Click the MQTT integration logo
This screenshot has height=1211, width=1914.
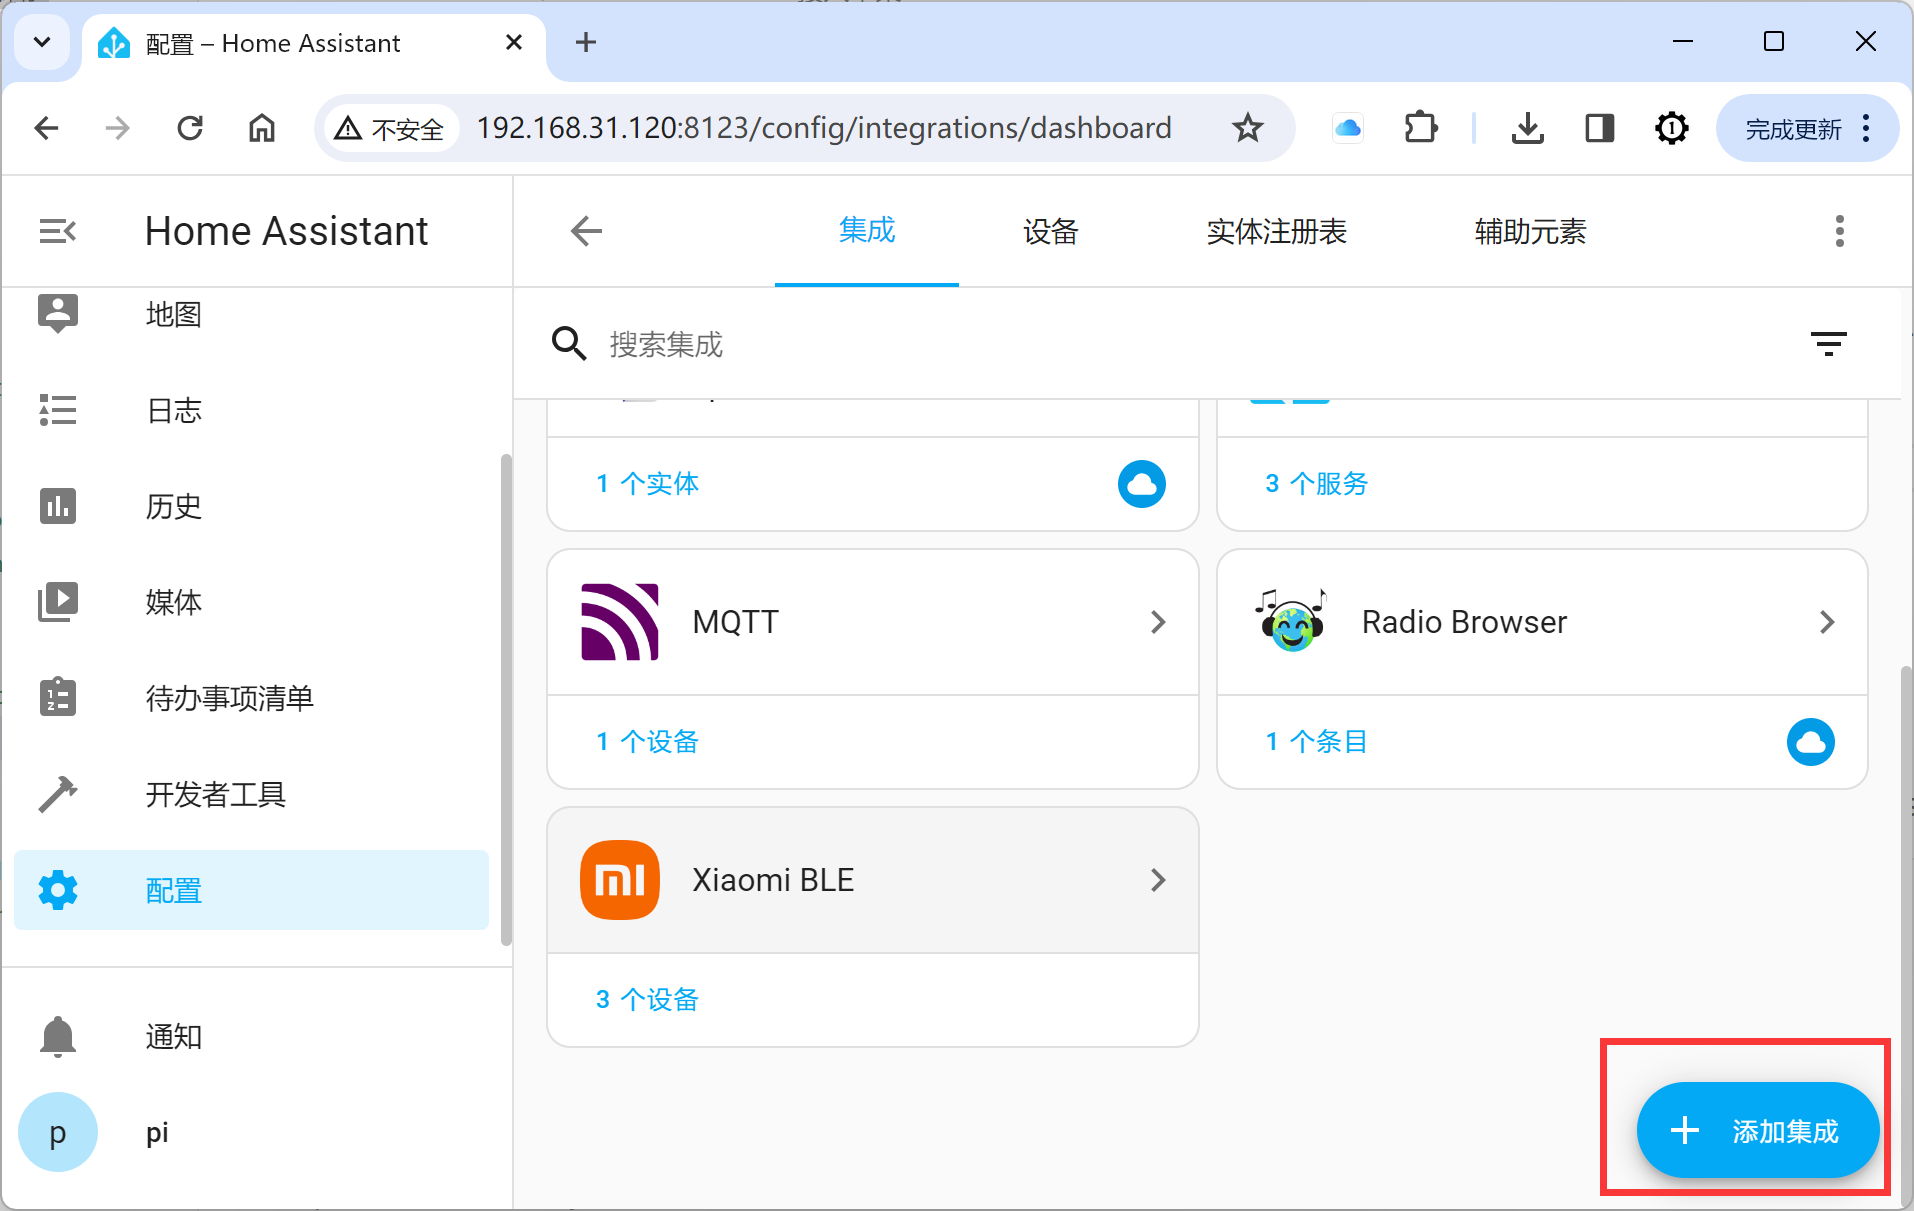pyautogui.click(x=620, y=622)
